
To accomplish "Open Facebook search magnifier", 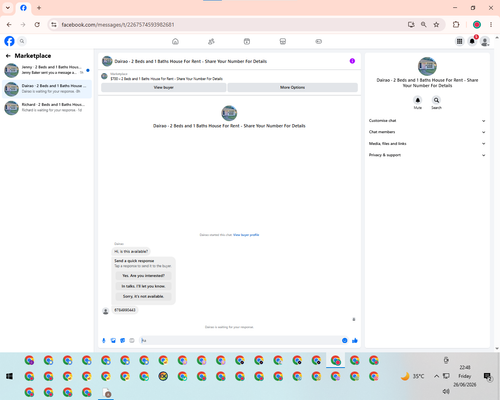I will [x=22, y=41].
